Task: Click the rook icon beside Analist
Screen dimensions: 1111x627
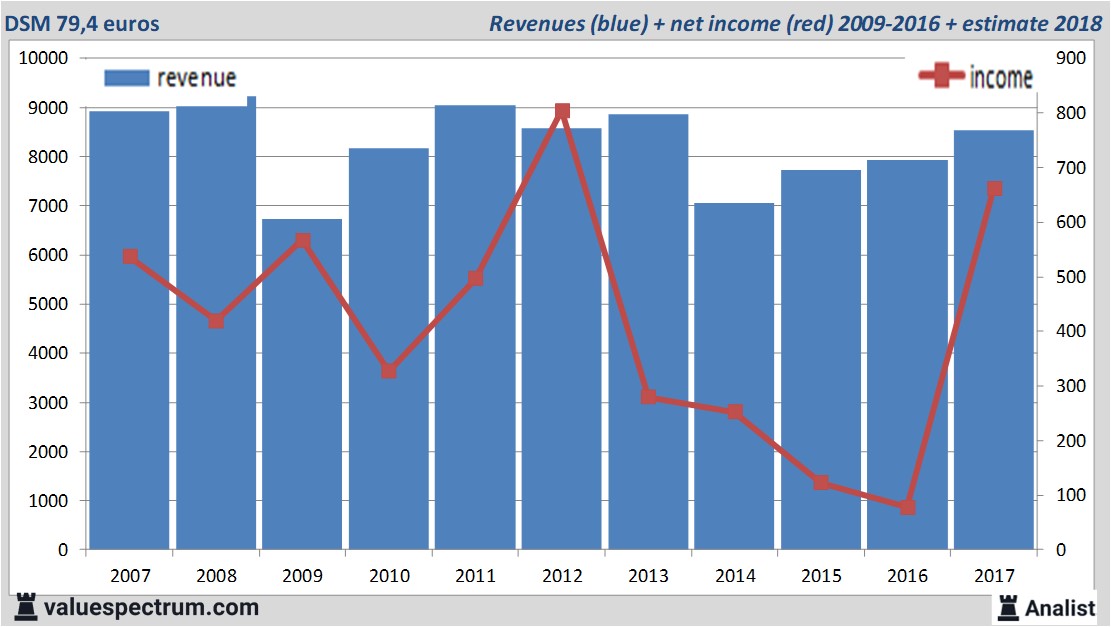Action: [x=1007, y=607]
